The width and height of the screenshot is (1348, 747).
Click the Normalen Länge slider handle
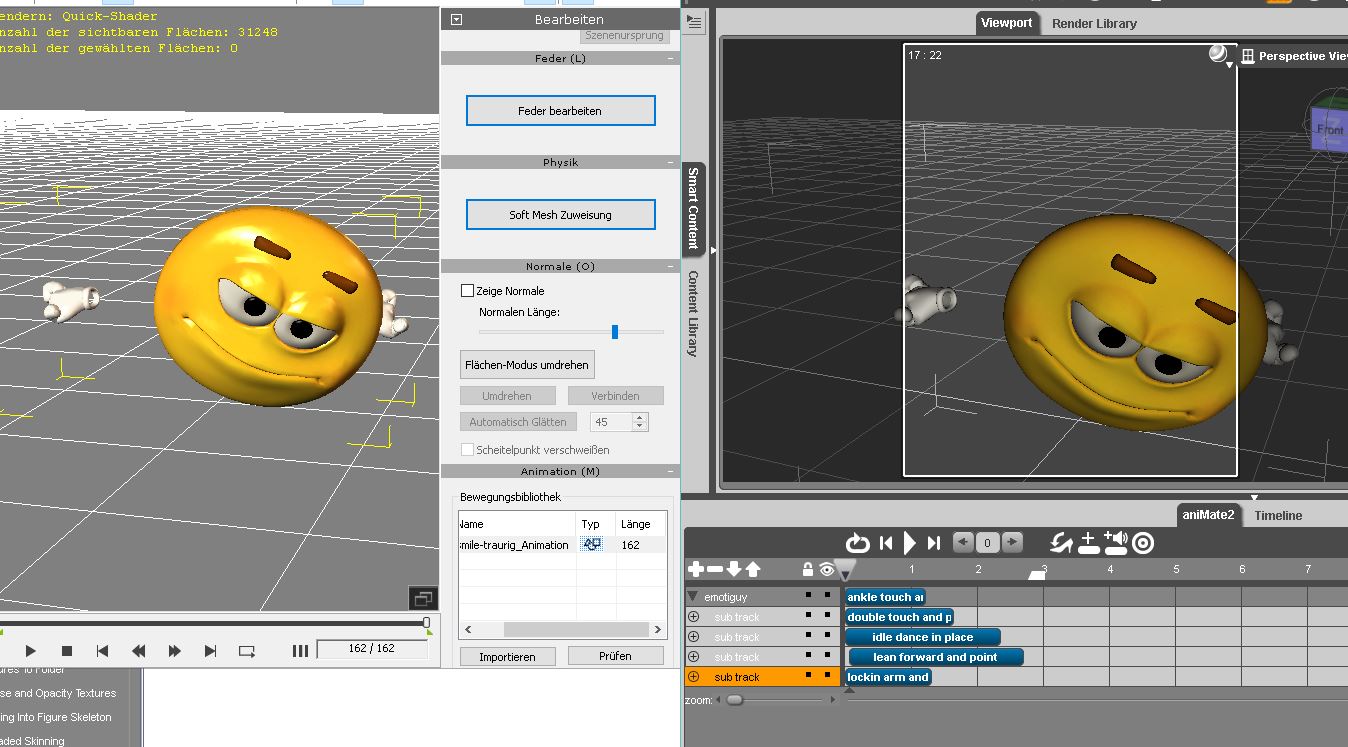tap(615, 332)
